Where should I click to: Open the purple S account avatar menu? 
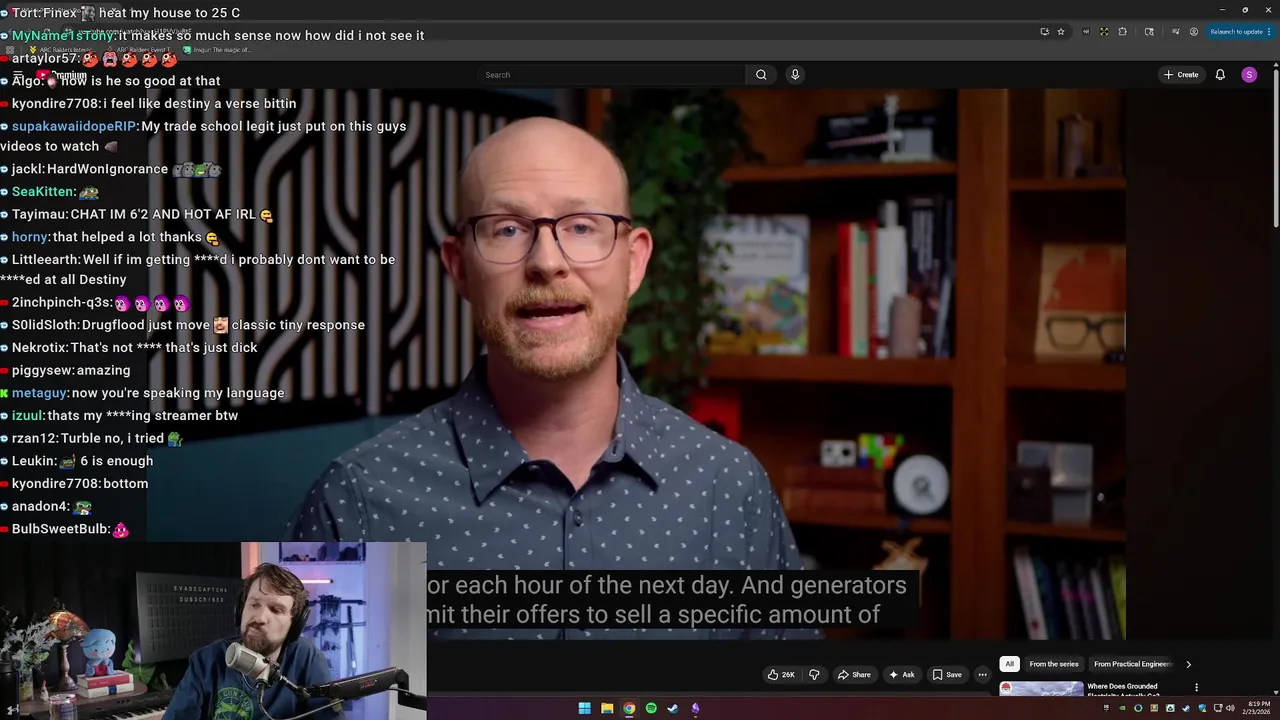pyautogui.click(x=1249, y=75)
